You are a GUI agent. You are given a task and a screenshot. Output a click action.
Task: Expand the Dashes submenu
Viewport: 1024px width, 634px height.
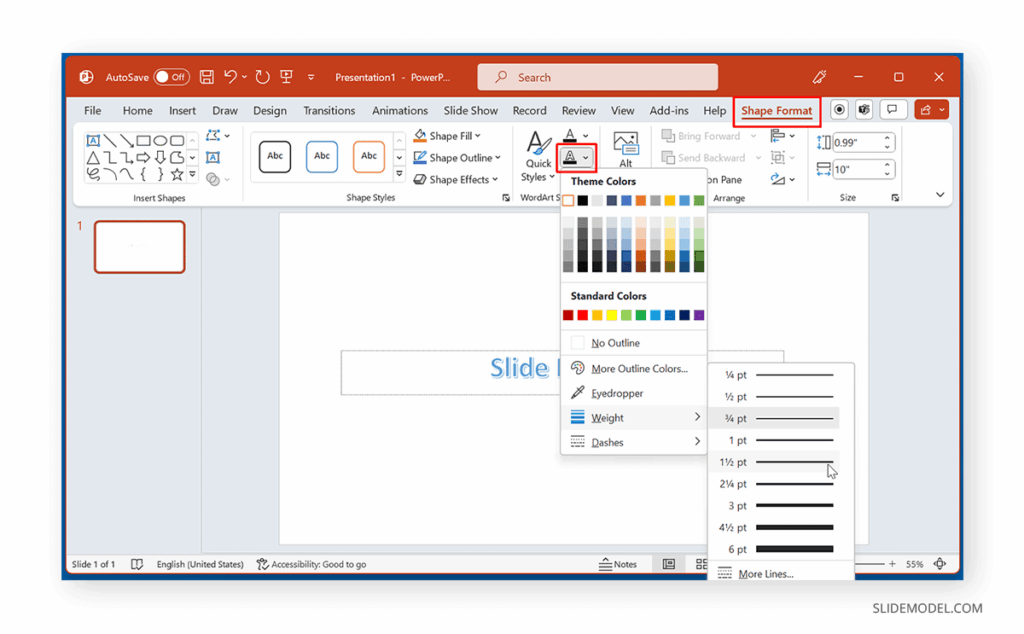coord(633,442)
